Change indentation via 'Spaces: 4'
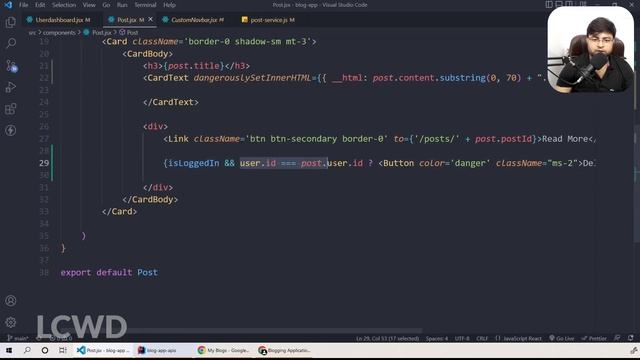 [x=437, y=338]
